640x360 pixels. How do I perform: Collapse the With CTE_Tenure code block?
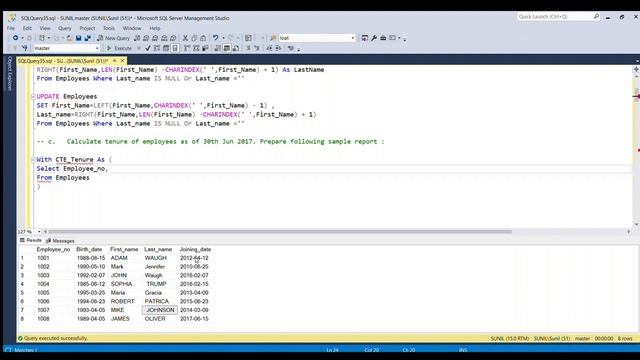33,160
